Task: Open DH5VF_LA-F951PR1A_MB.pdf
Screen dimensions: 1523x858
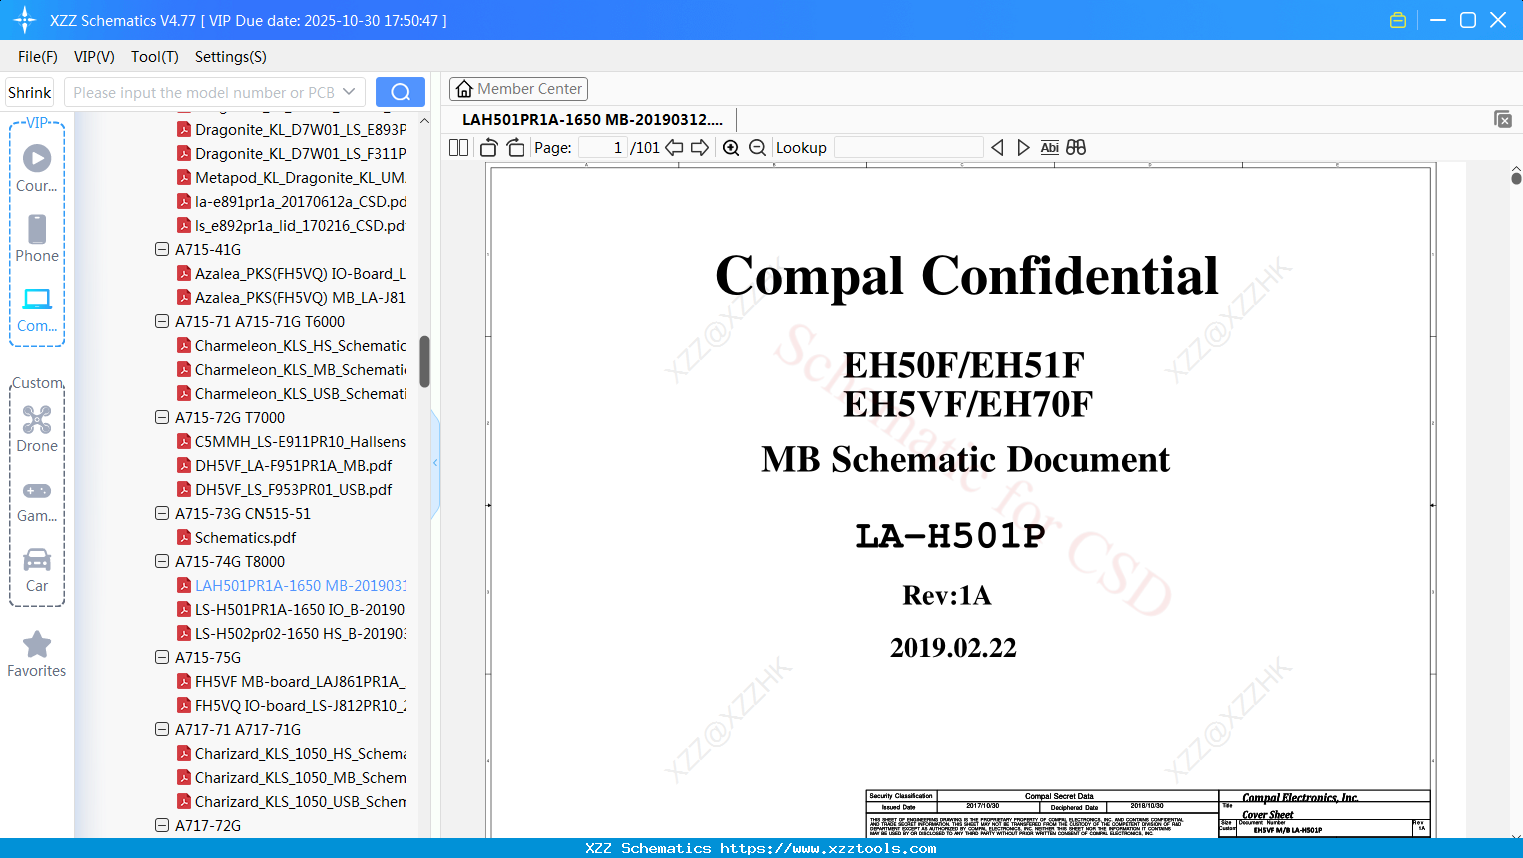Action: coord(293,465)
